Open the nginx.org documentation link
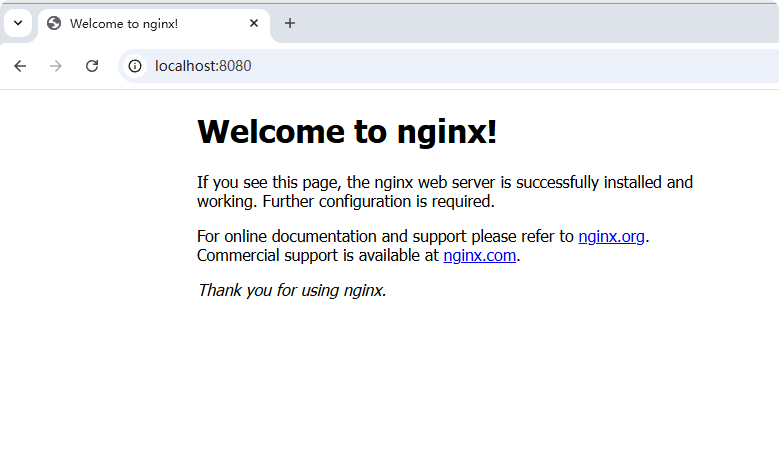Viewport: 779px width, 466px height. (x=611, y=236)
